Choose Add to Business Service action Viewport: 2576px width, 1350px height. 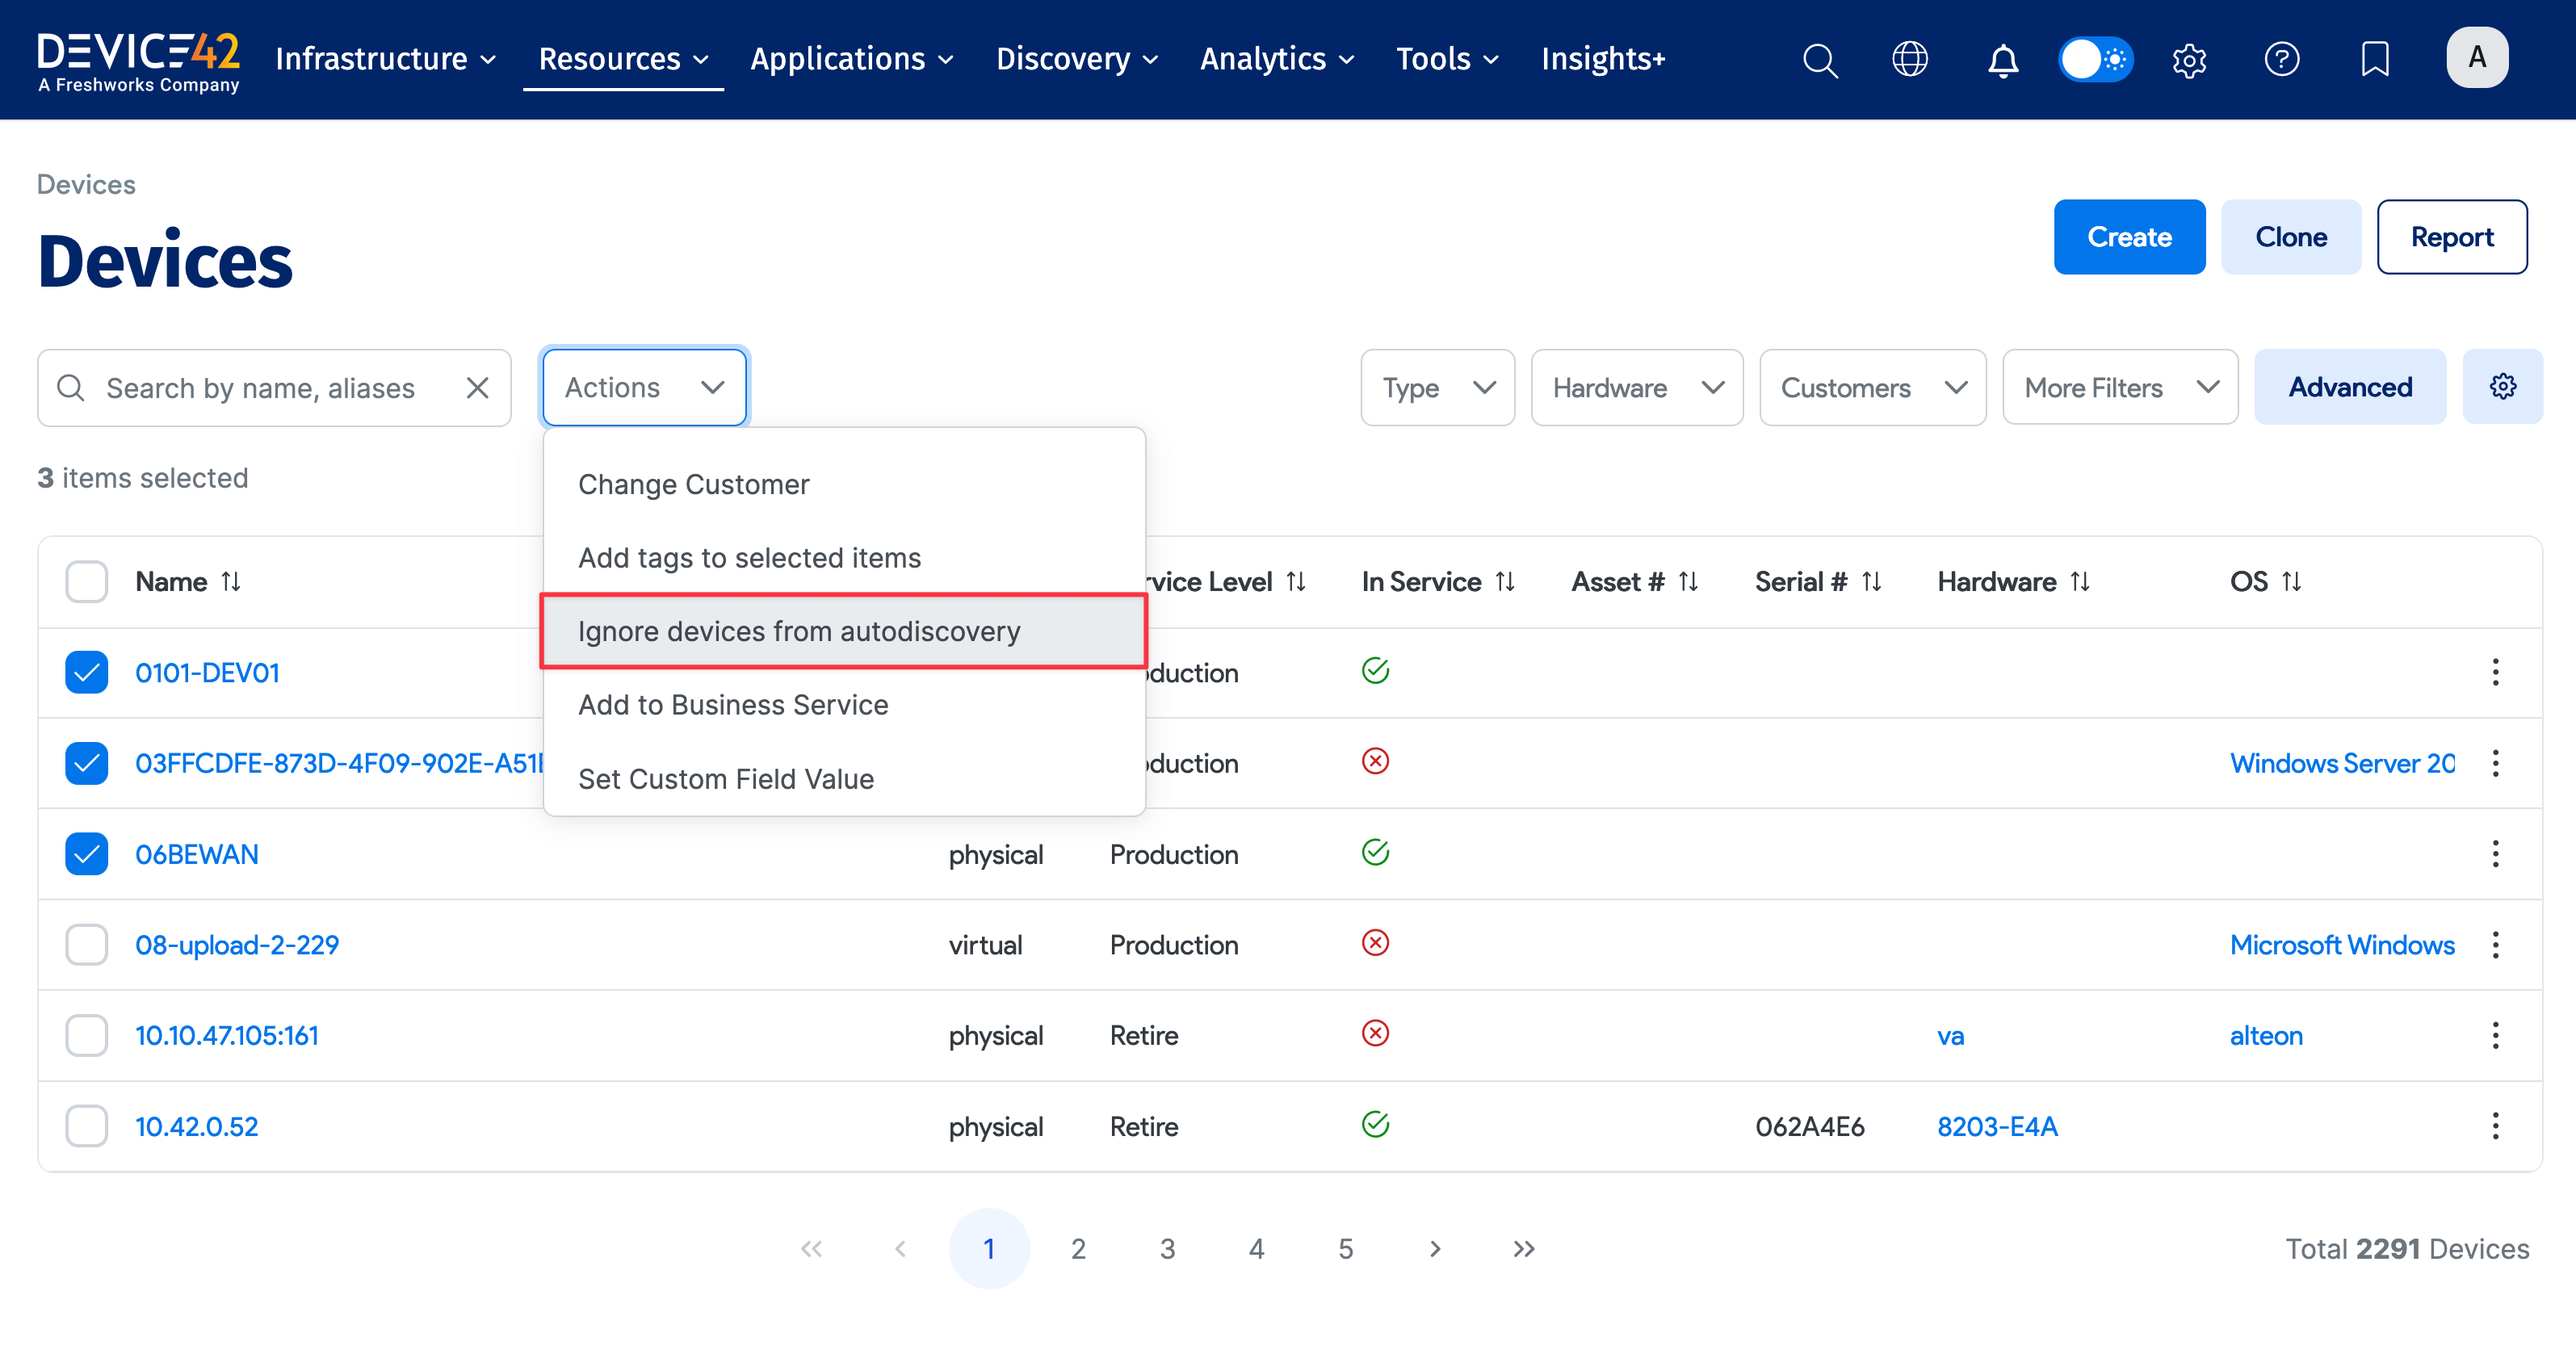pyautogui.click(x=733, y=705)
